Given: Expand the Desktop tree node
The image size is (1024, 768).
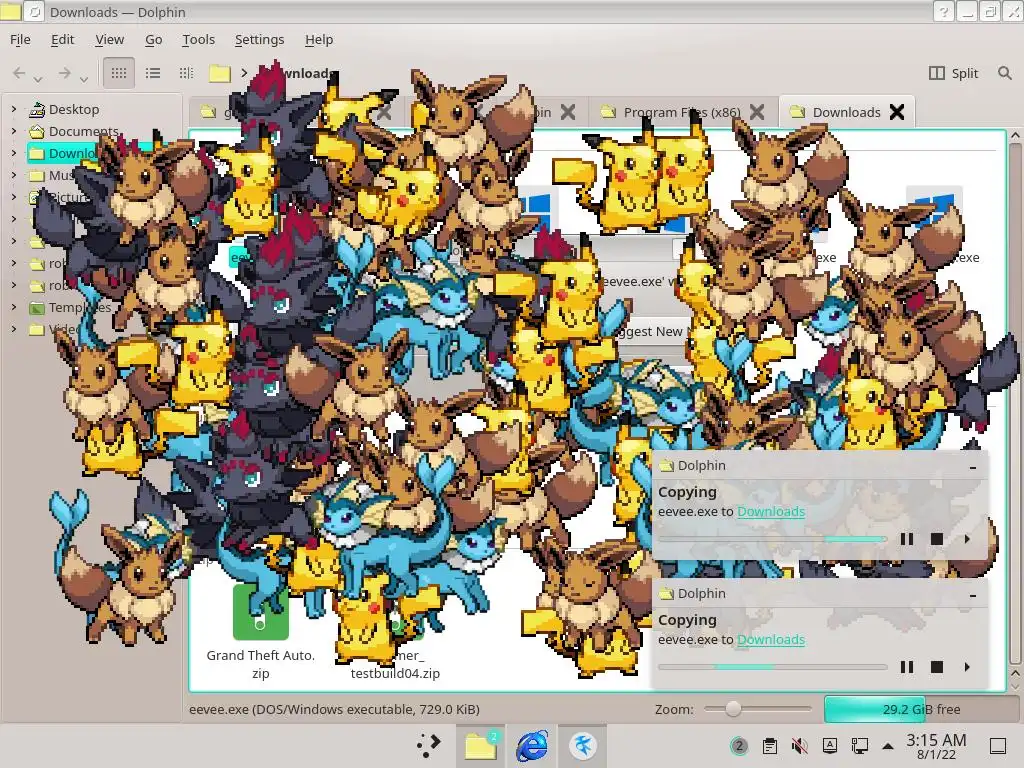Looking at the screenshot, I should pos(14,109).
